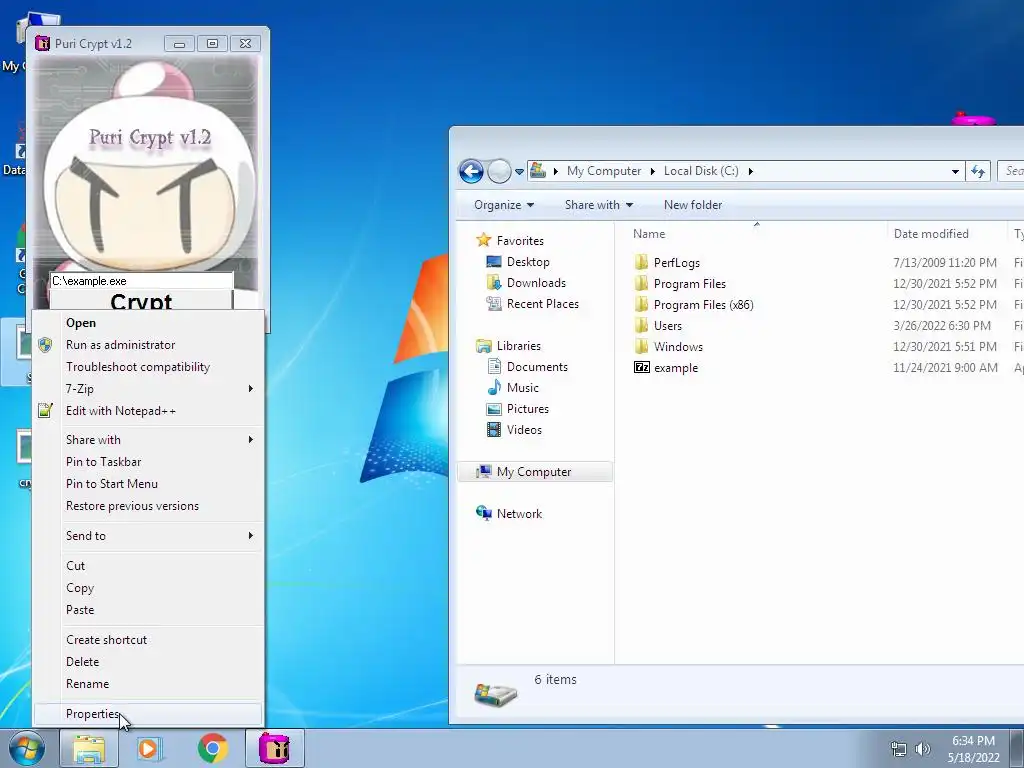This screenshot has height=768, width=1024.
Task: Click the Explorer forward arrow button
Action: click(x=499, y=171)
